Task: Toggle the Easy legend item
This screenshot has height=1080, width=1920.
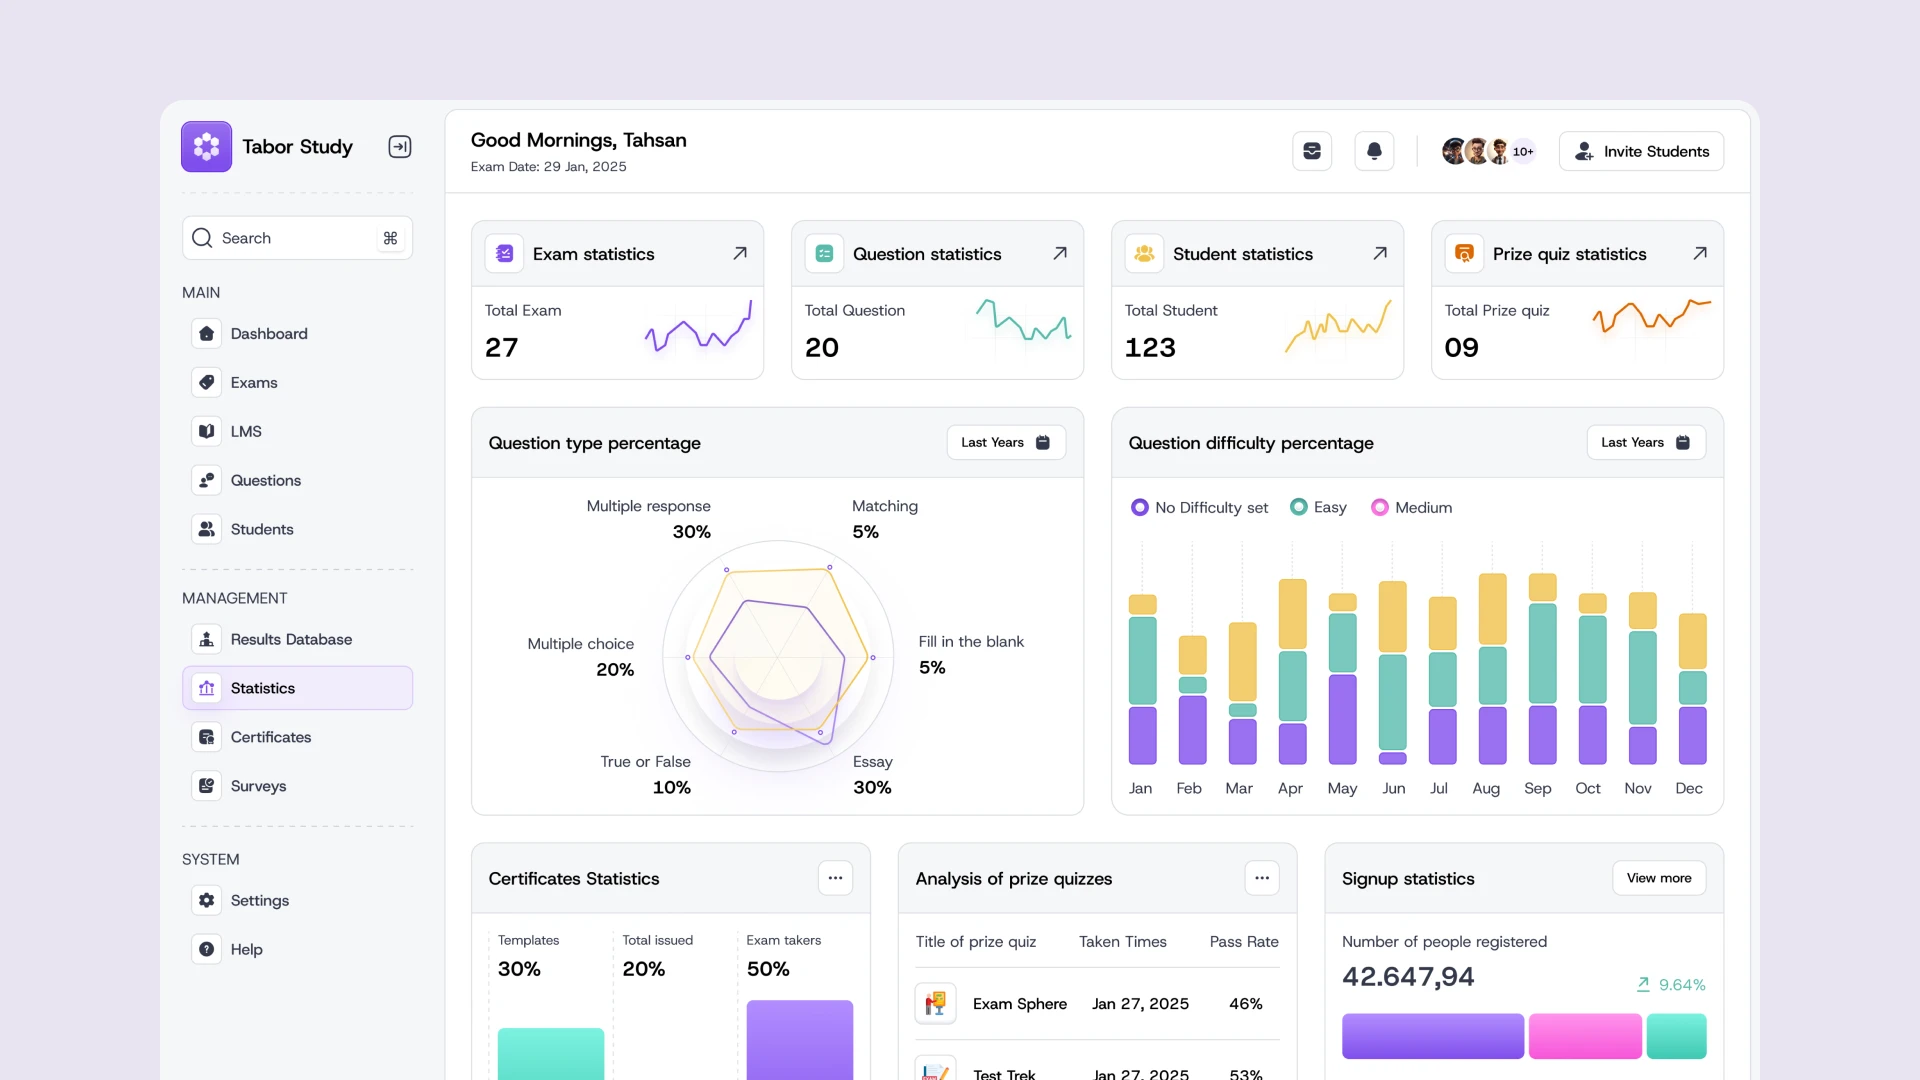Action: (1318, 507)
